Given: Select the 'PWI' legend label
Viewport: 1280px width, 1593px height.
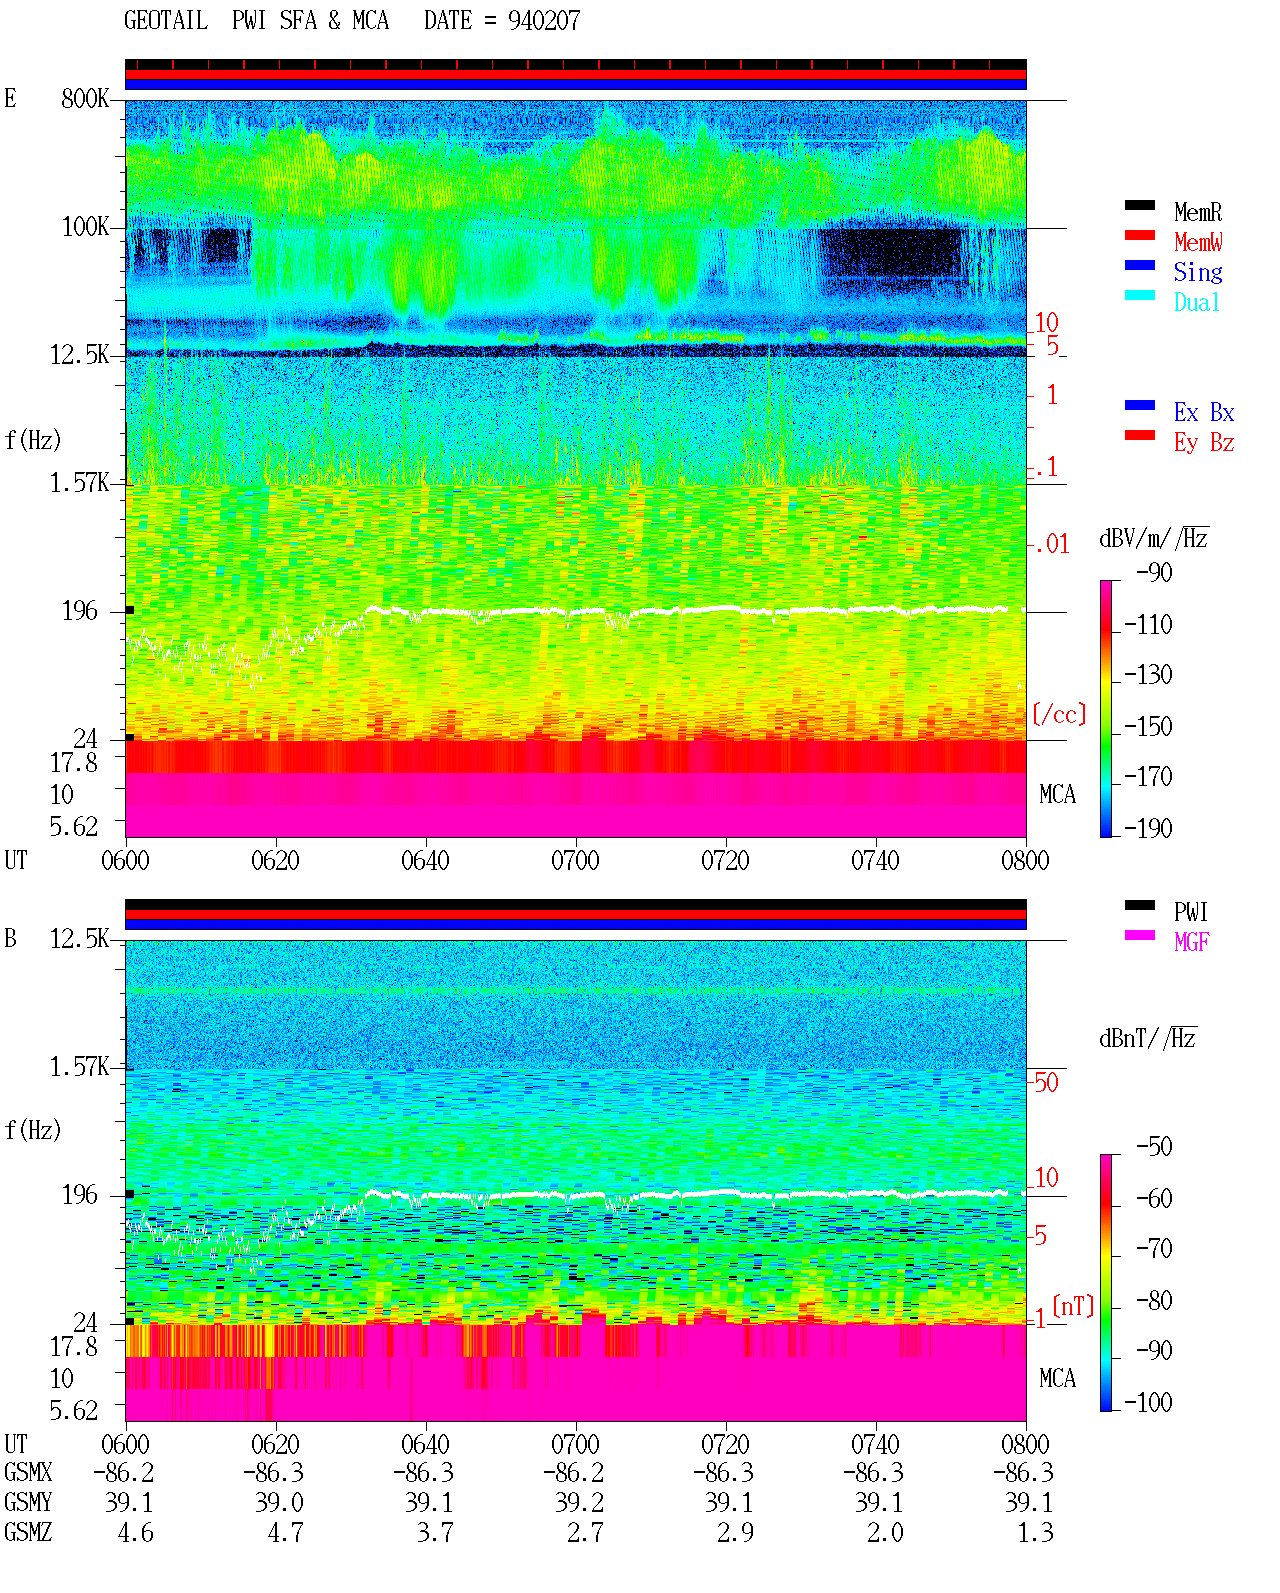Looking at the screenshot, I should tap(1191, 912).
